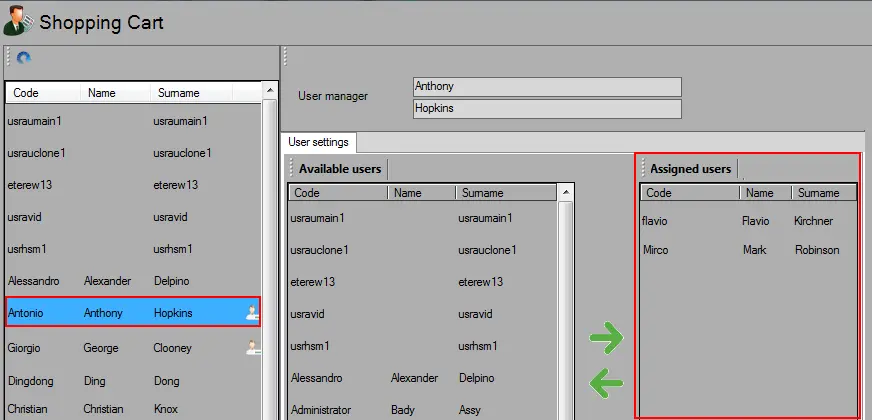Select the Administrator row in Available users
This screenshot has width=872, height=420.
(400, 409)
